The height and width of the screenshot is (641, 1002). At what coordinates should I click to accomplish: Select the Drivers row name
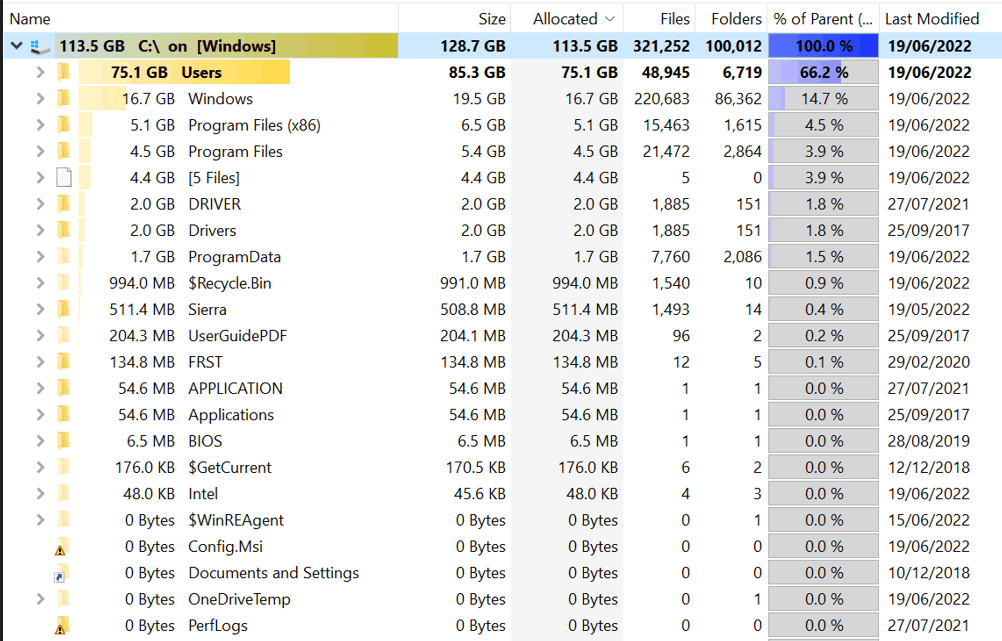click(212, 230)
